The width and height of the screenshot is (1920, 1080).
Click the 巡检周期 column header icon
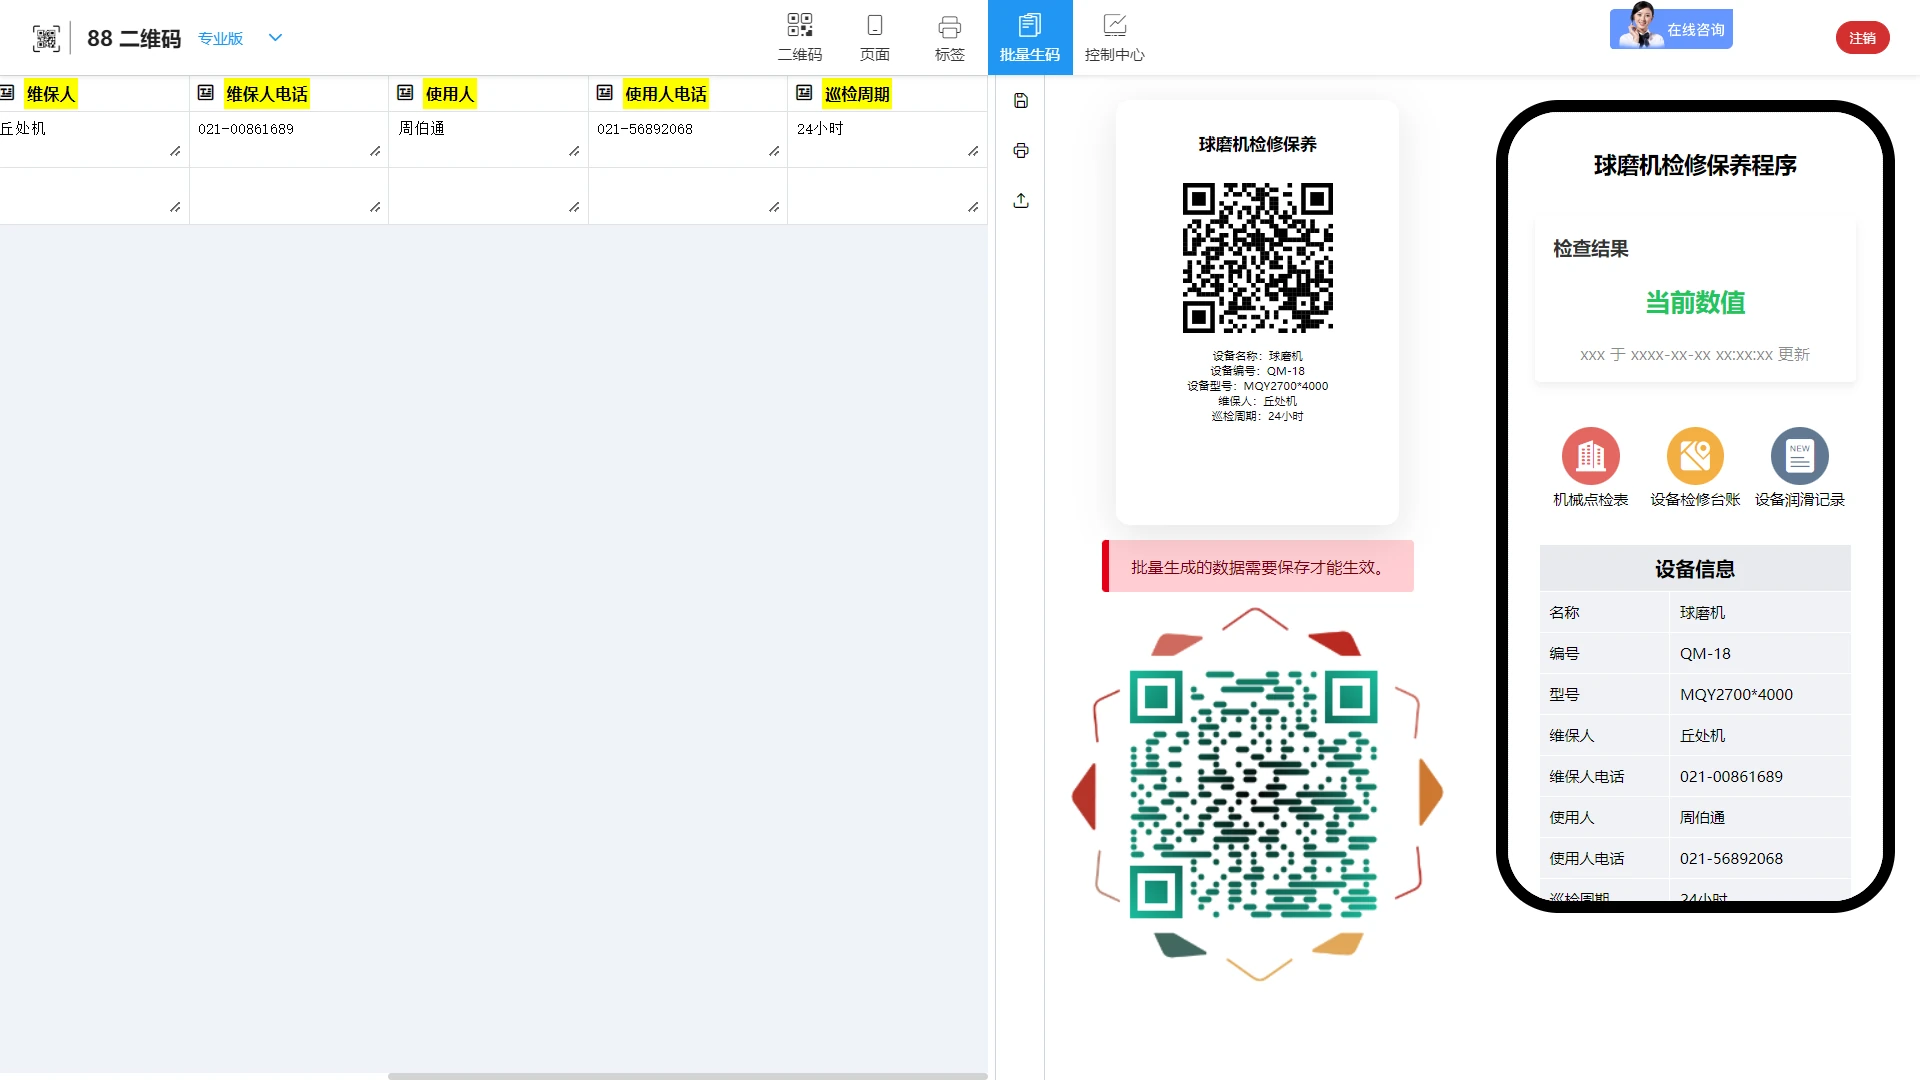(x=804, y=93)
